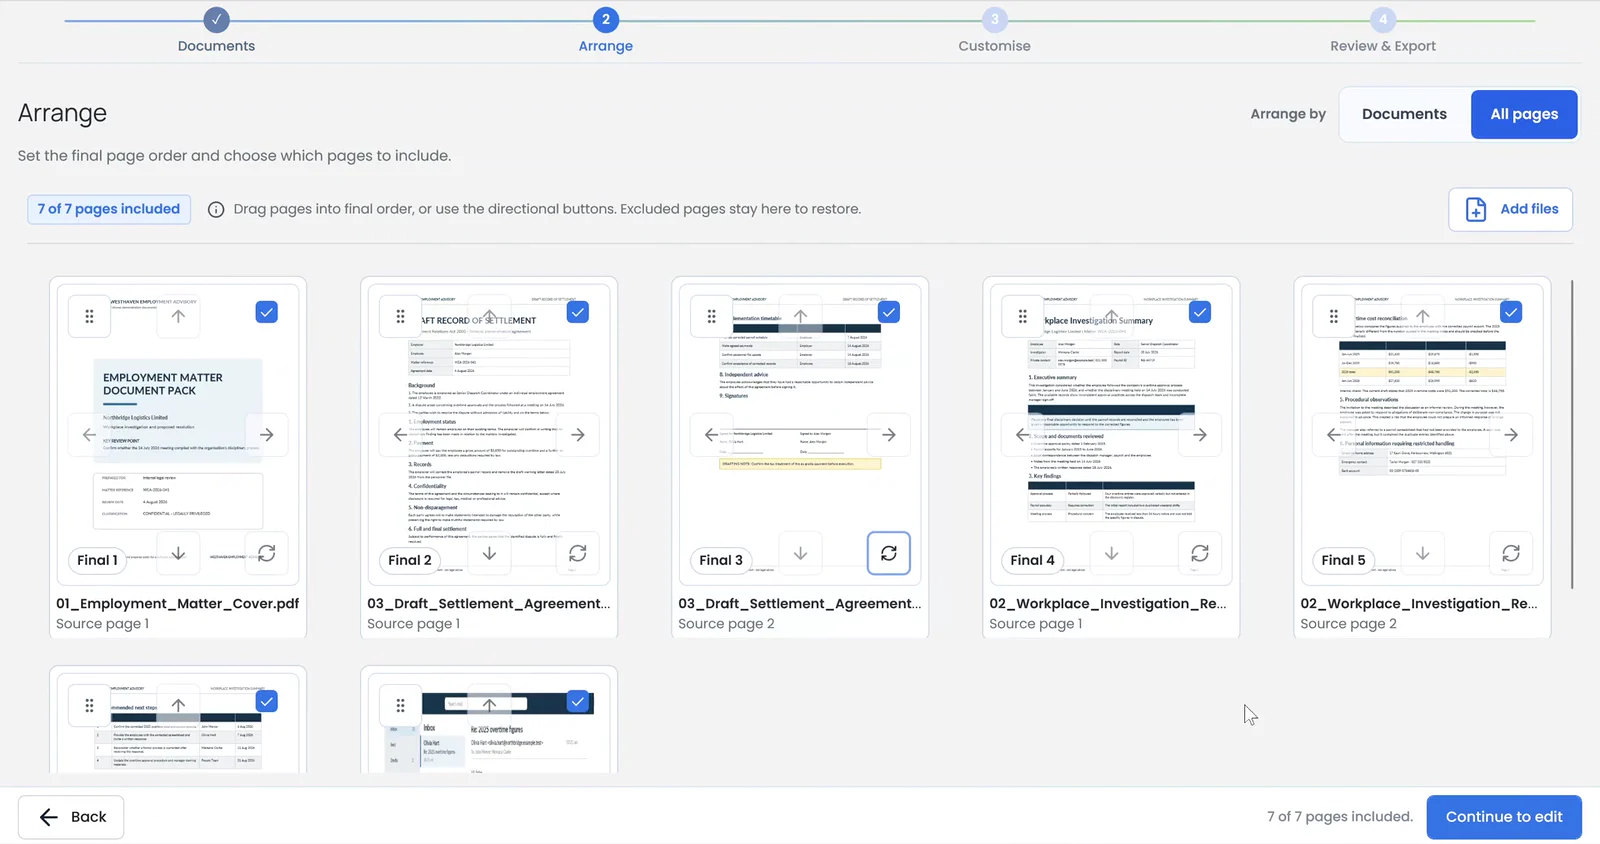Move Final 2 page left with arrow
The width and height of the screenshot is (1600, 844).
400,435
